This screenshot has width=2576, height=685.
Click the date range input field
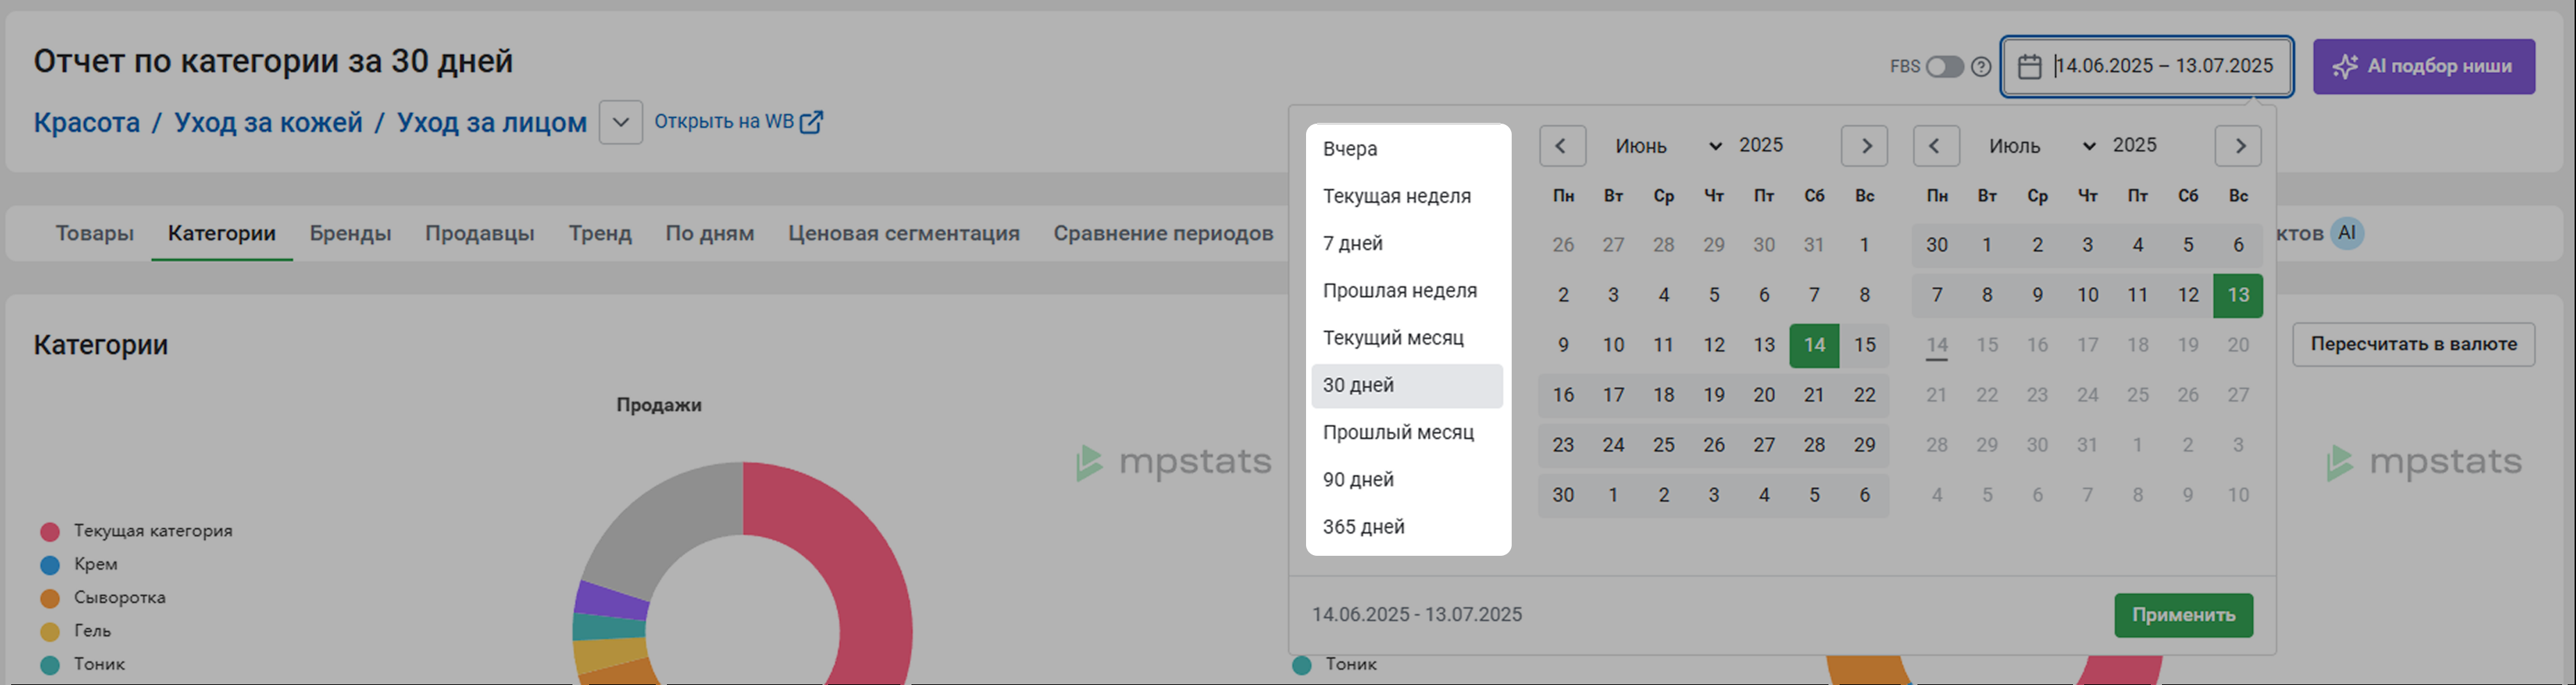[x=2146, y=66]
